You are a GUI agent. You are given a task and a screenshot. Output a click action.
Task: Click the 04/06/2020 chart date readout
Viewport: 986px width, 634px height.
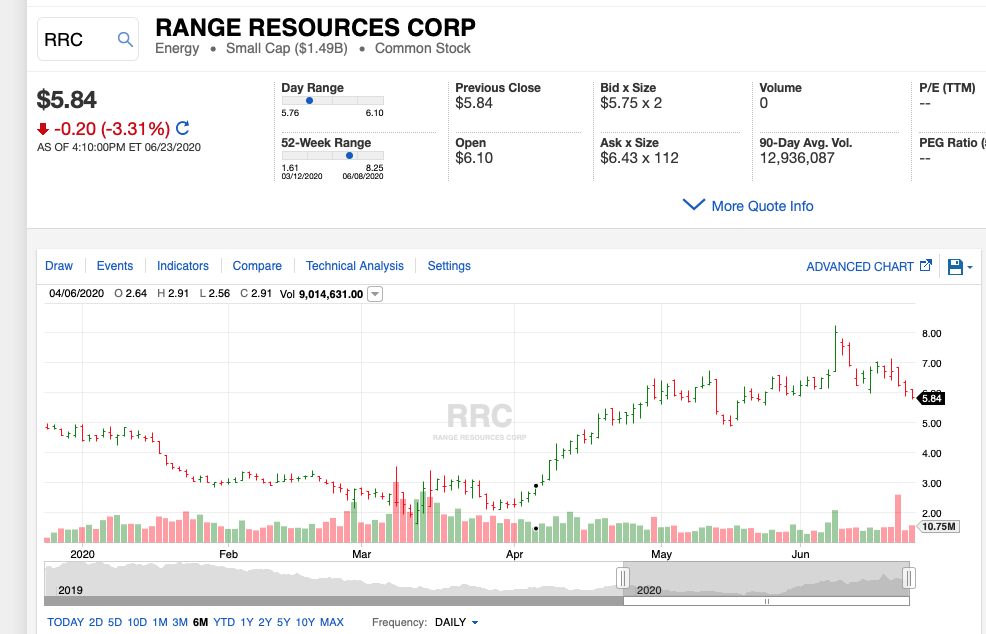click(77, 294)
